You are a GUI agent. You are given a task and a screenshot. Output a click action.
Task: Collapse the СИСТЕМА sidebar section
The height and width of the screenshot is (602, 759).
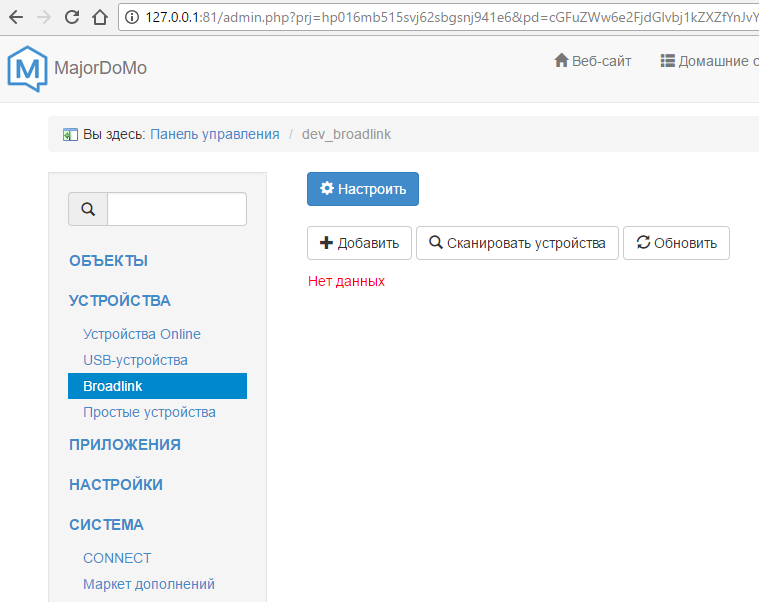(x=106, y=525)
